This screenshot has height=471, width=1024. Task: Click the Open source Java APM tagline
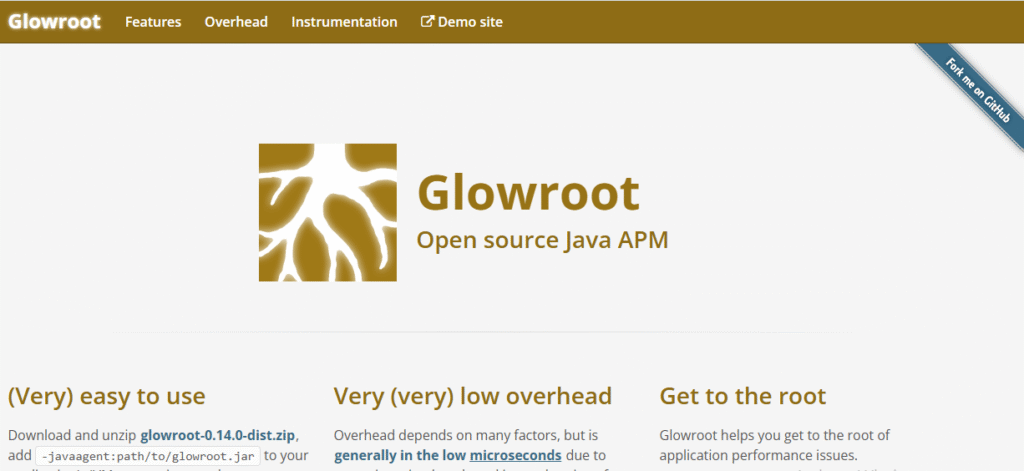541,240
